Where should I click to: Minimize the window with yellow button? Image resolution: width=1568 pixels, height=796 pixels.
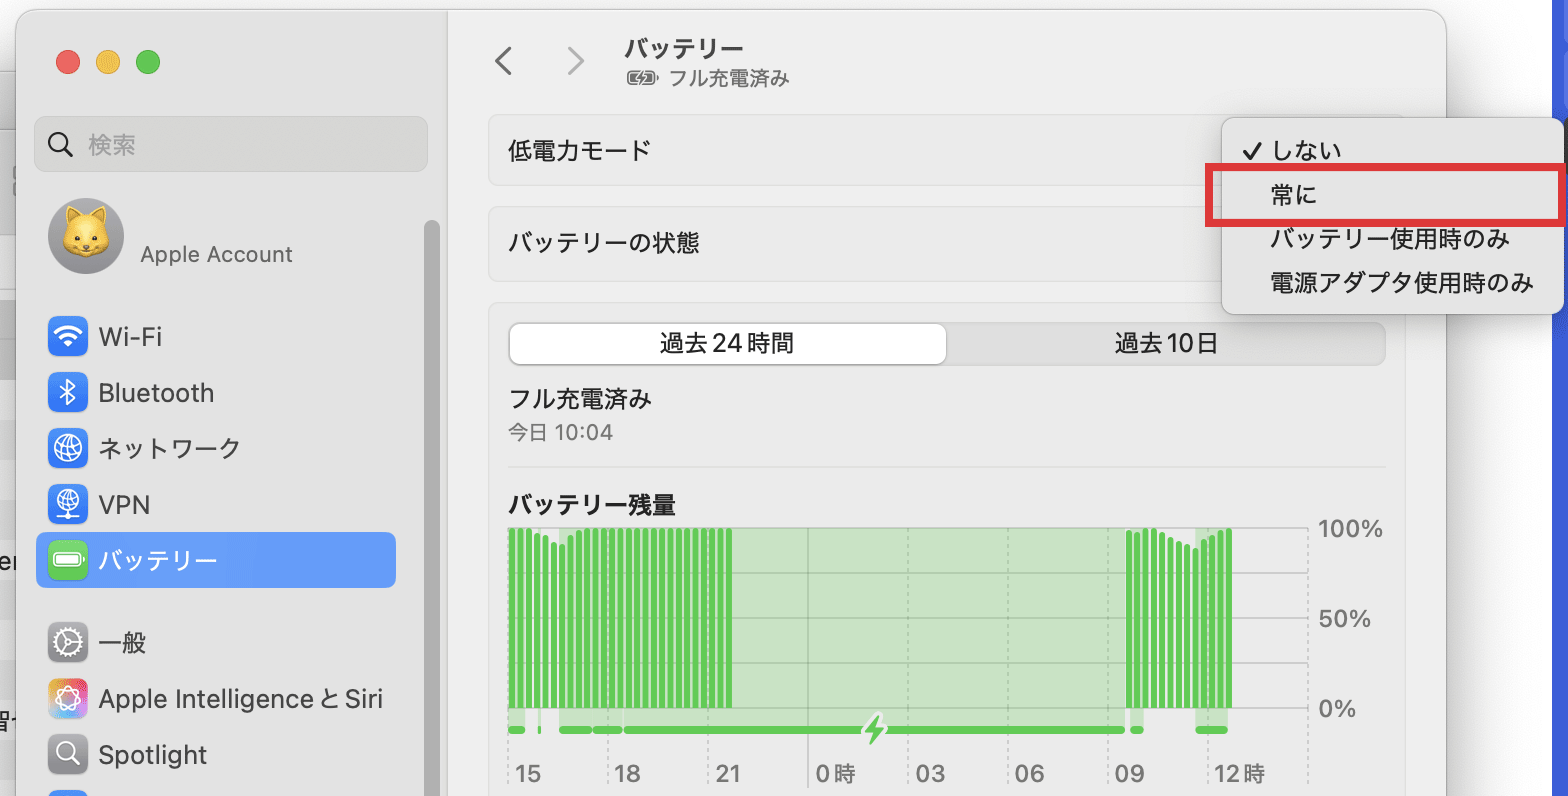coord(108,62)
